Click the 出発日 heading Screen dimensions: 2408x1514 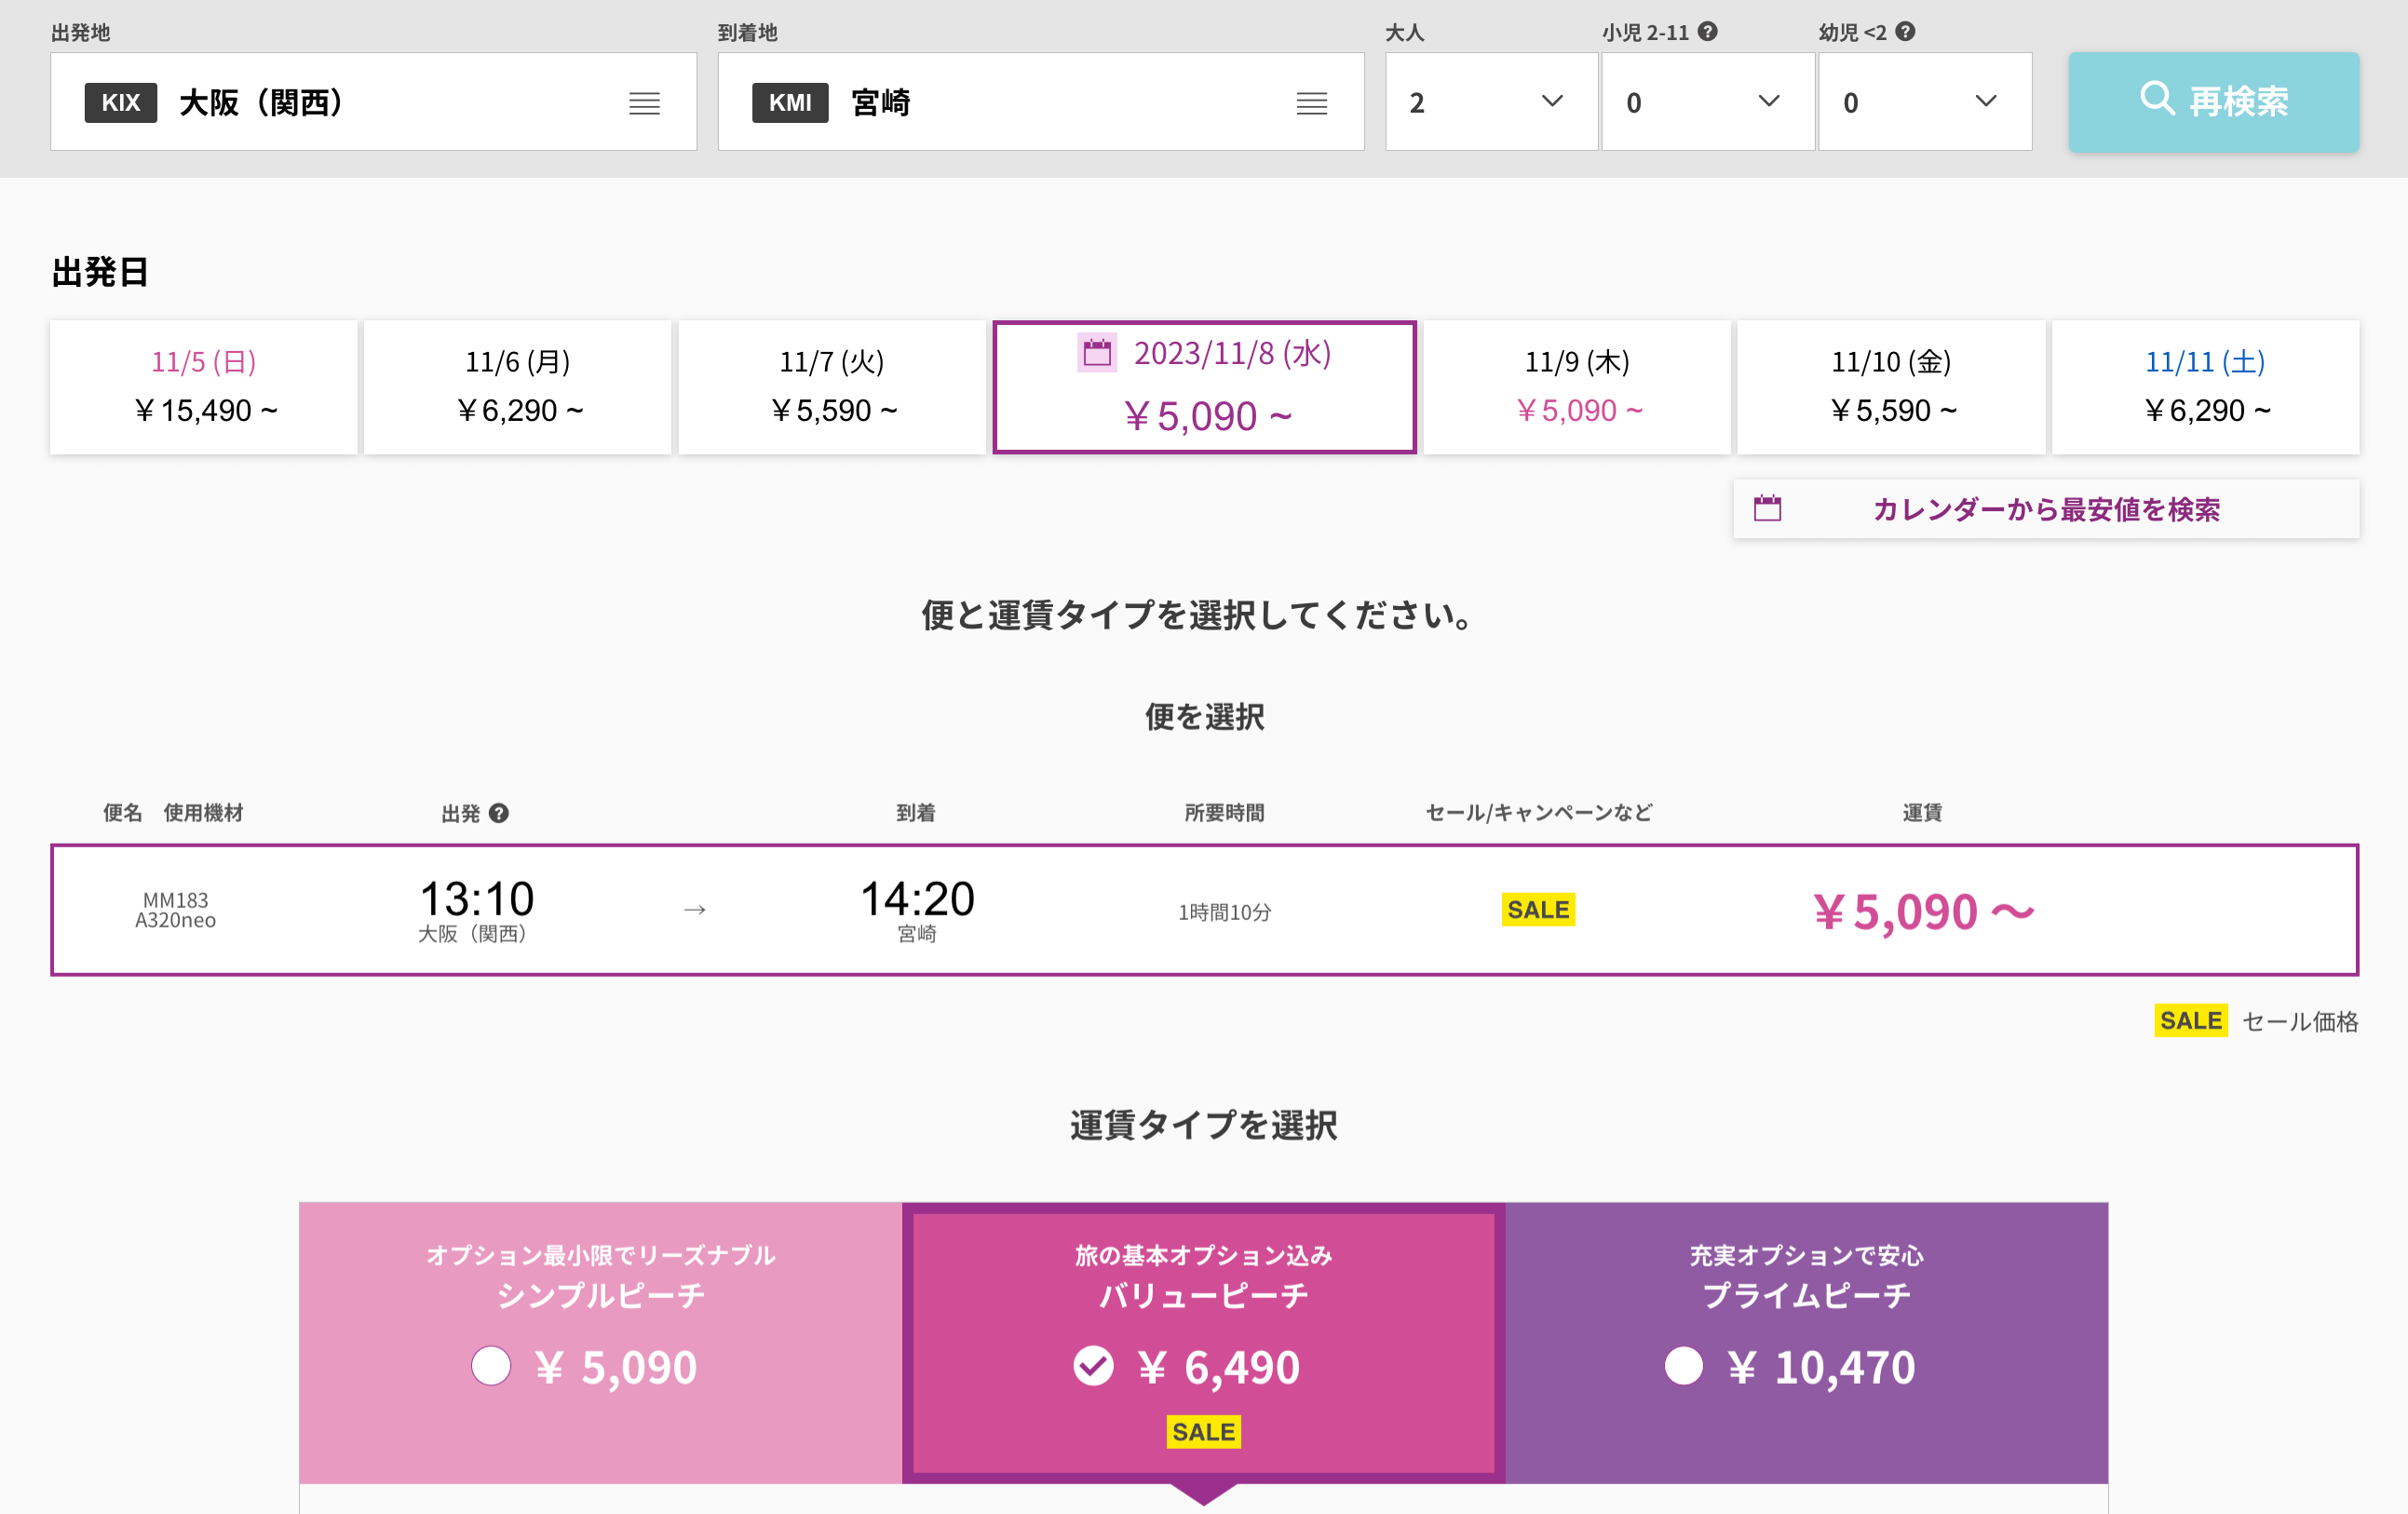(x=100, y=272)
